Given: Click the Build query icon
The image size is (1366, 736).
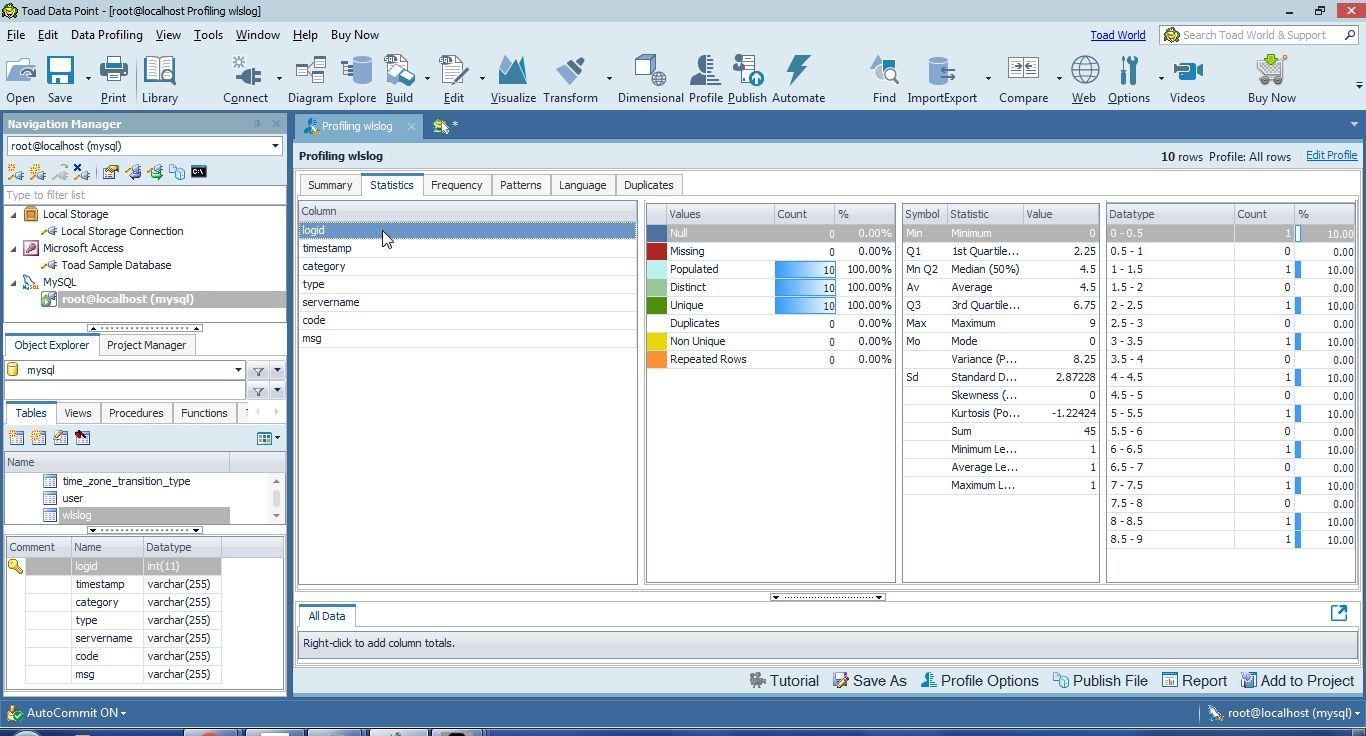Looking at the screenshot, I should click(x=399, y=79).
